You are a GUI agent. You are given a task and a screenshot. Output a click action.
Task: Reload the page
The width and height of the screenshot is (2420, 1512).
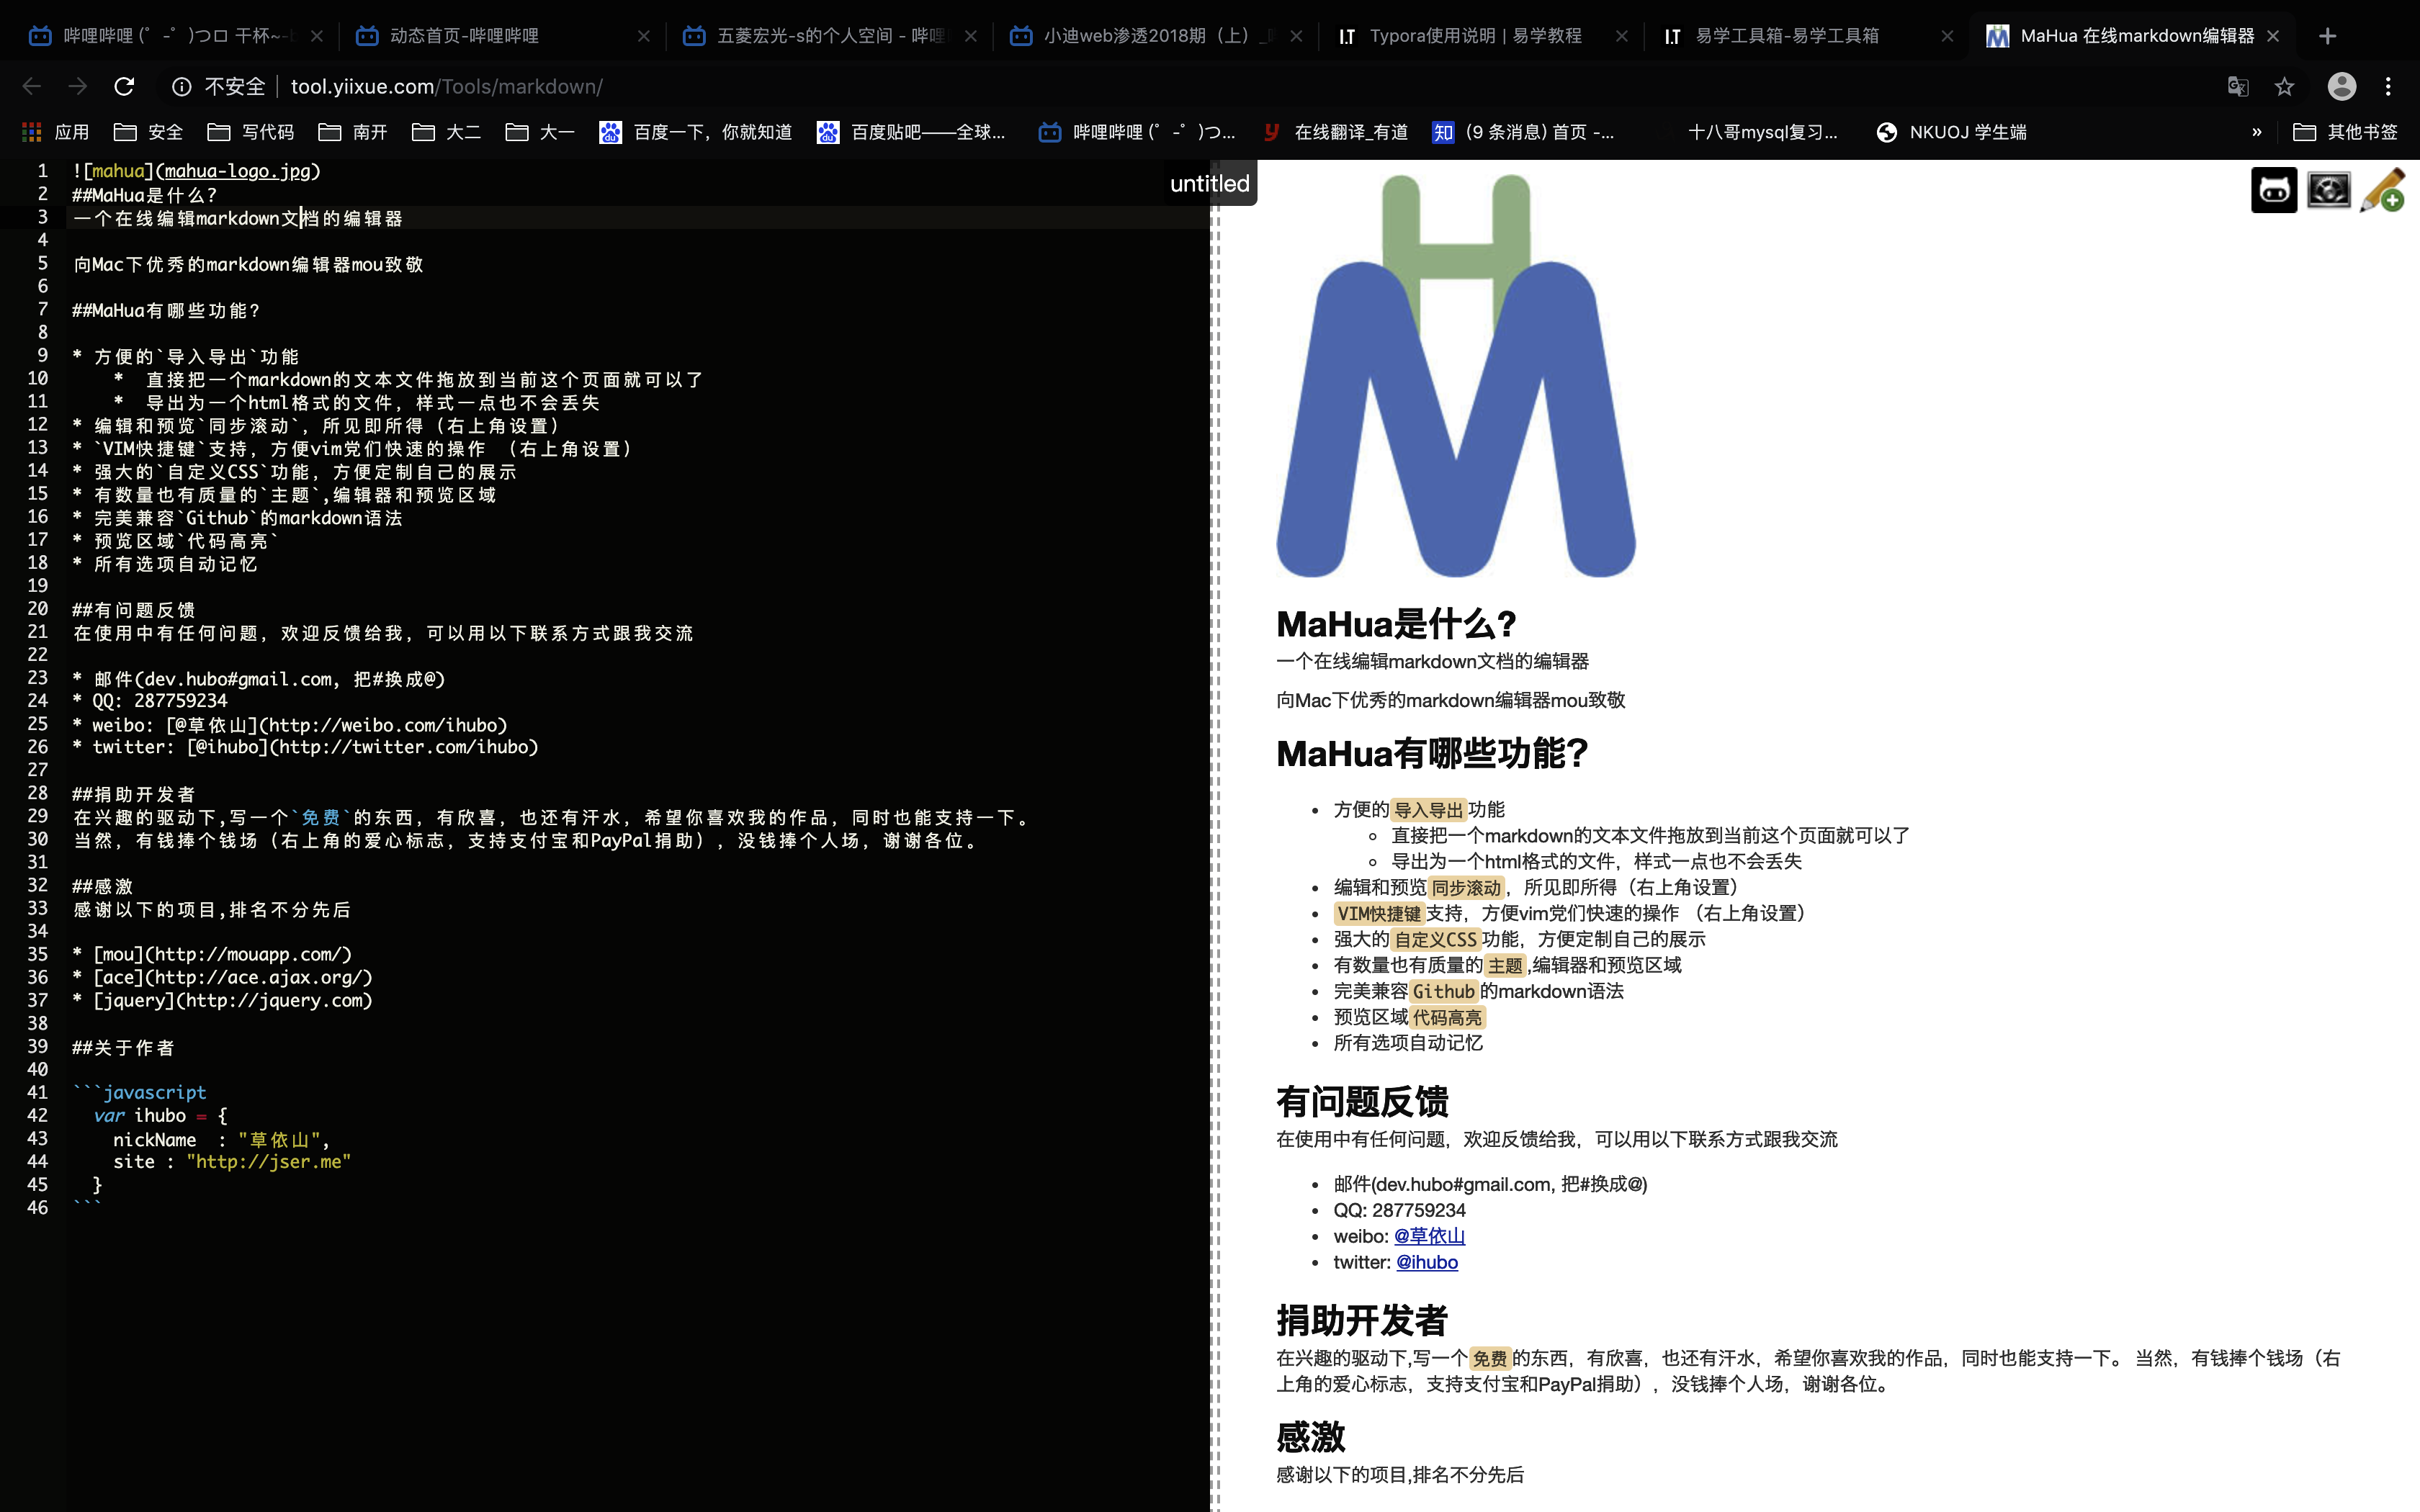[124, 87]
